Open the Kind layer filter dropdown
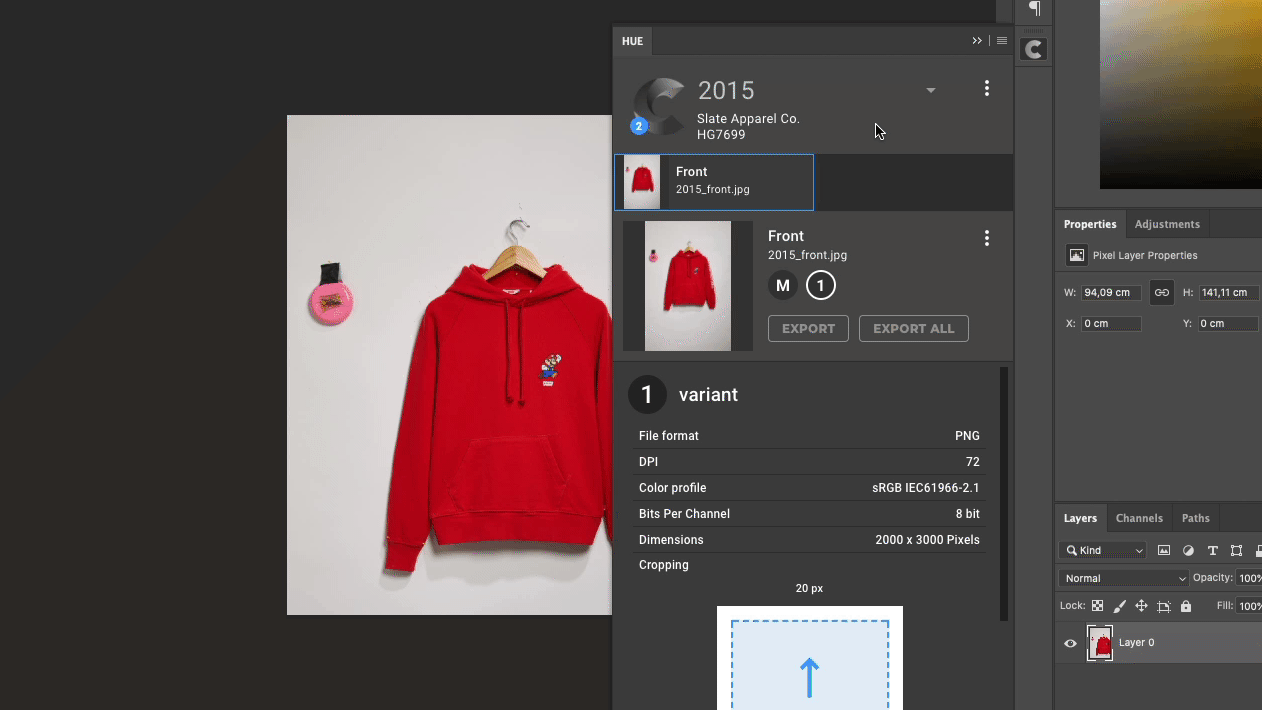 point(1104,551)
